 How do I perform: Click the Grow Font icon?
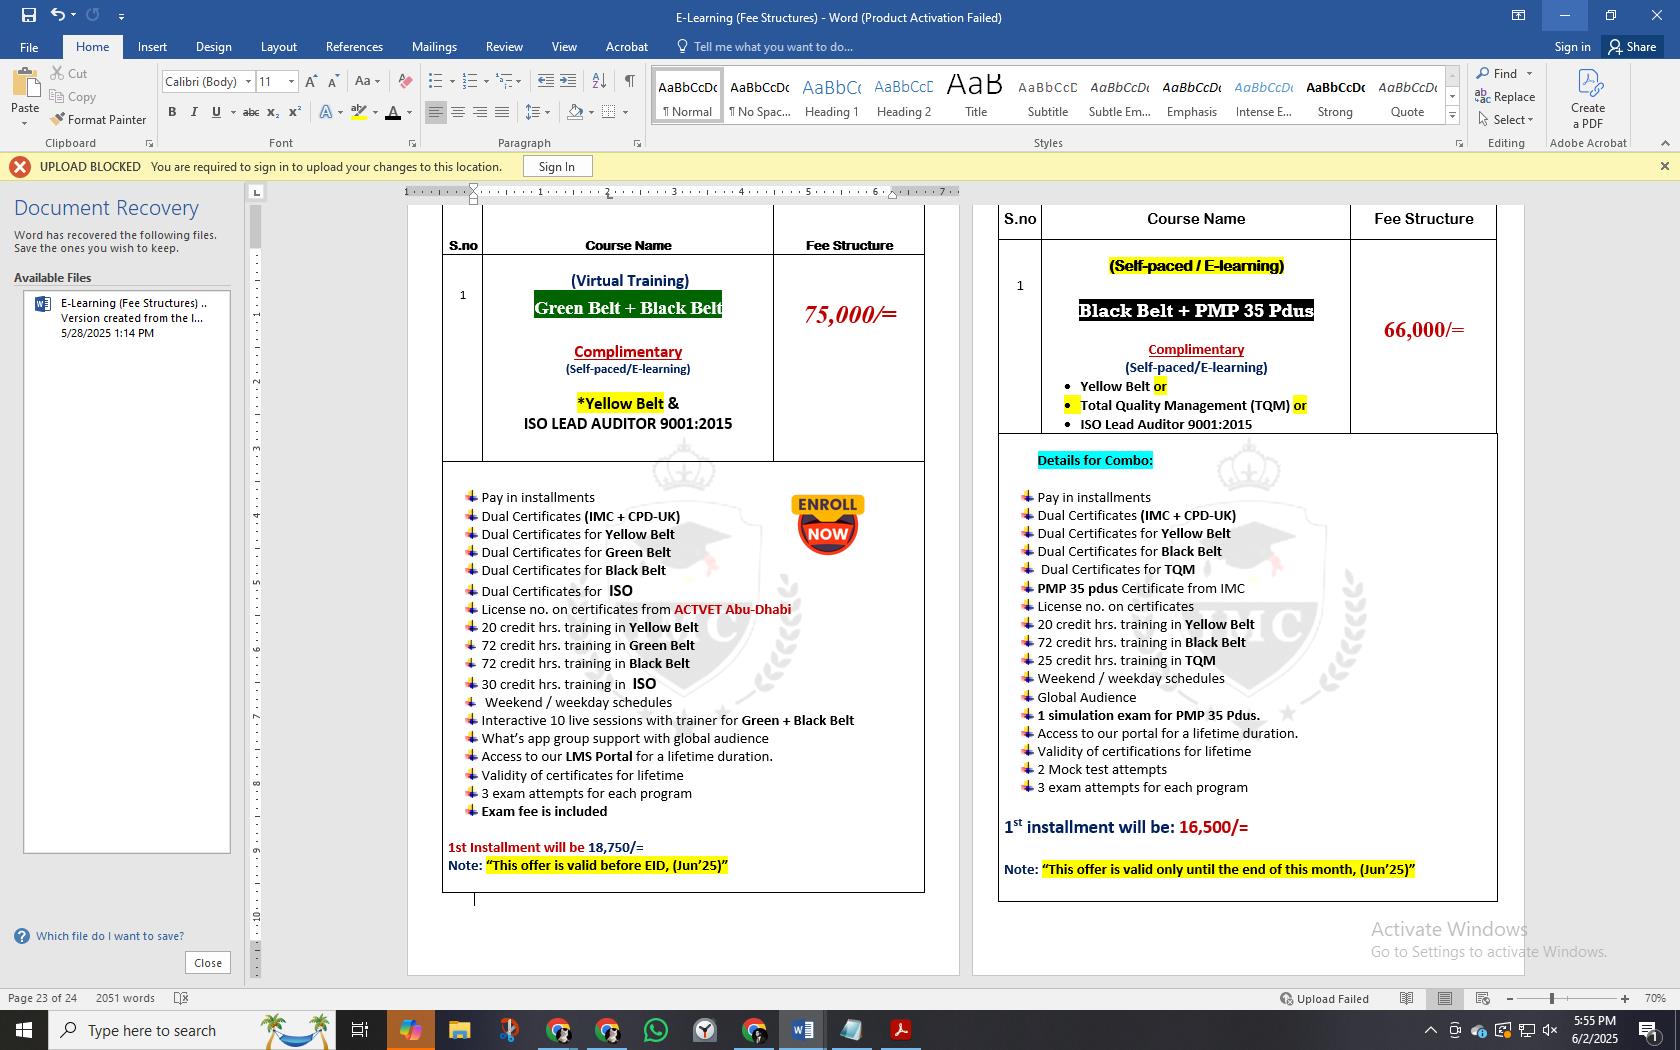pyautogui.click(x=311, y=81)
